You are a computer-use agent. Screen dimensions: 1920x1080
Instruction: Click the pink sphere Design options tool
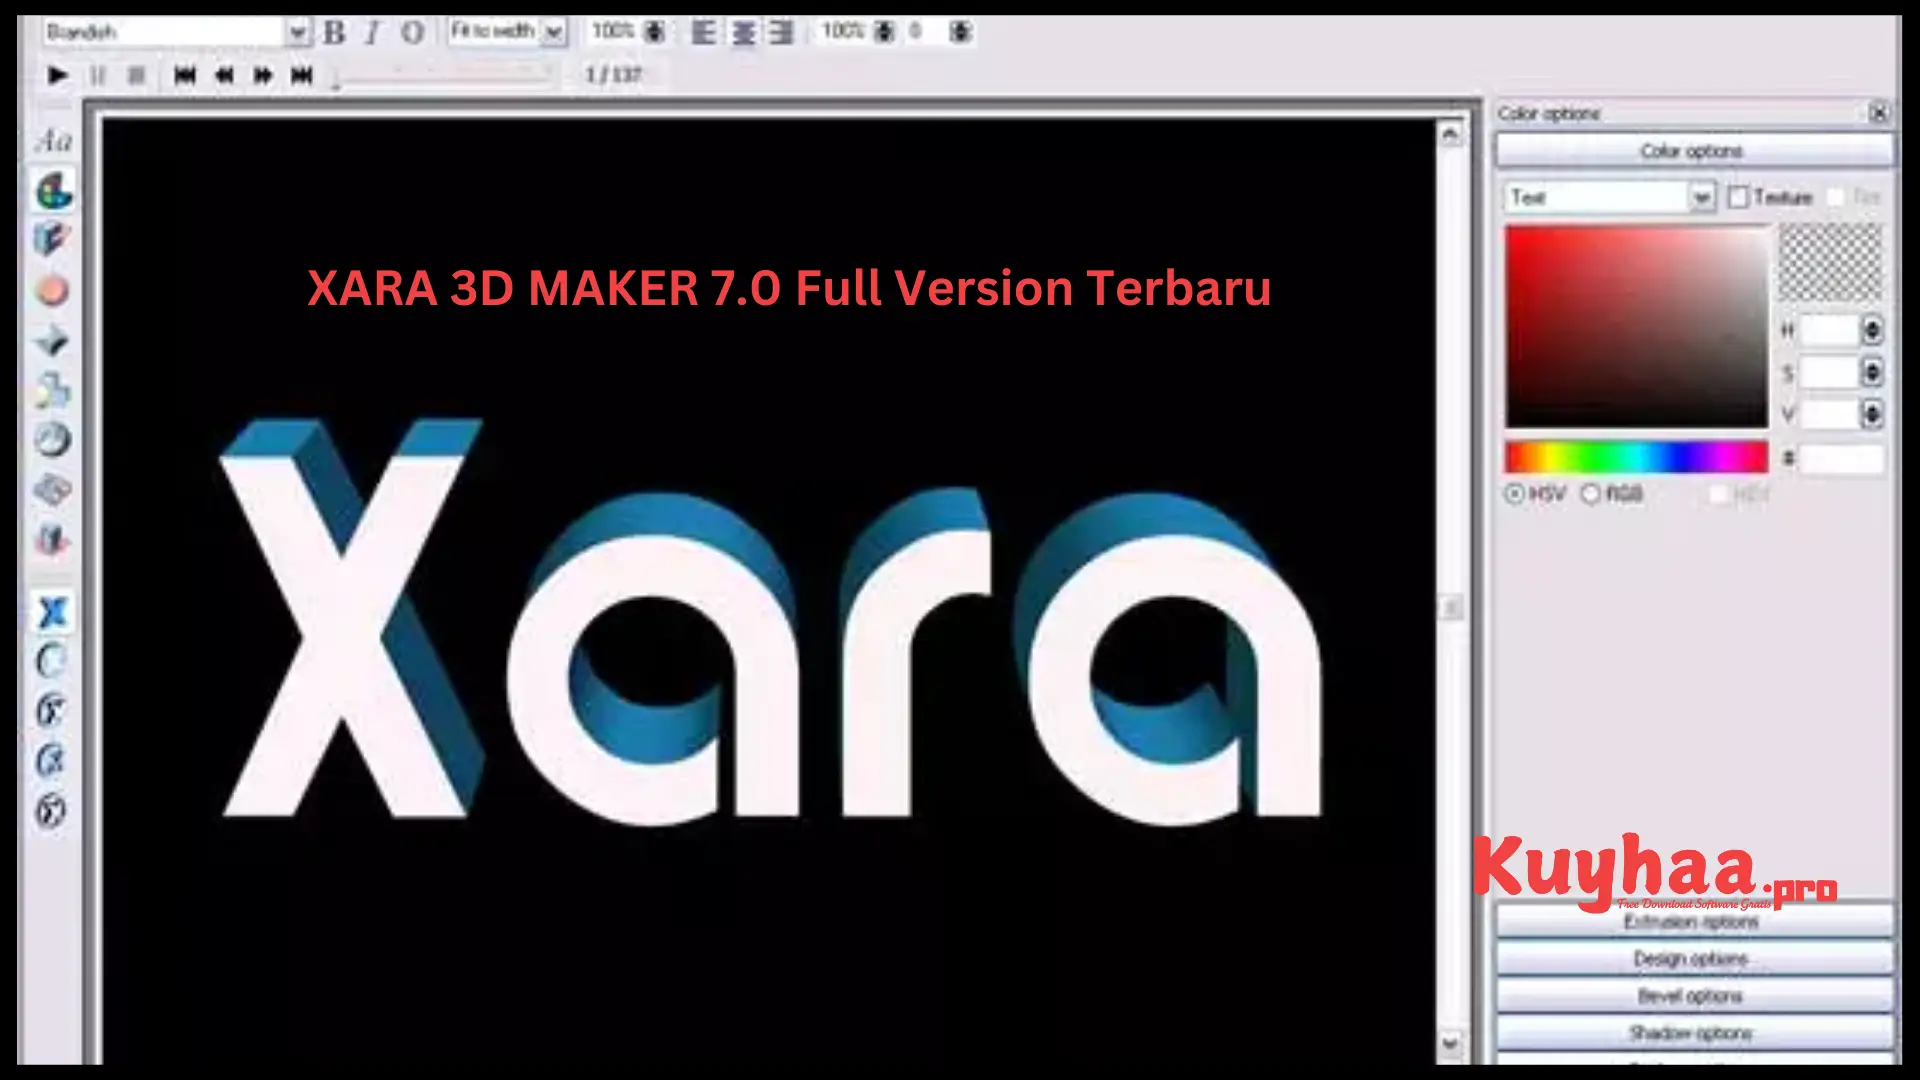coord(52,291)
